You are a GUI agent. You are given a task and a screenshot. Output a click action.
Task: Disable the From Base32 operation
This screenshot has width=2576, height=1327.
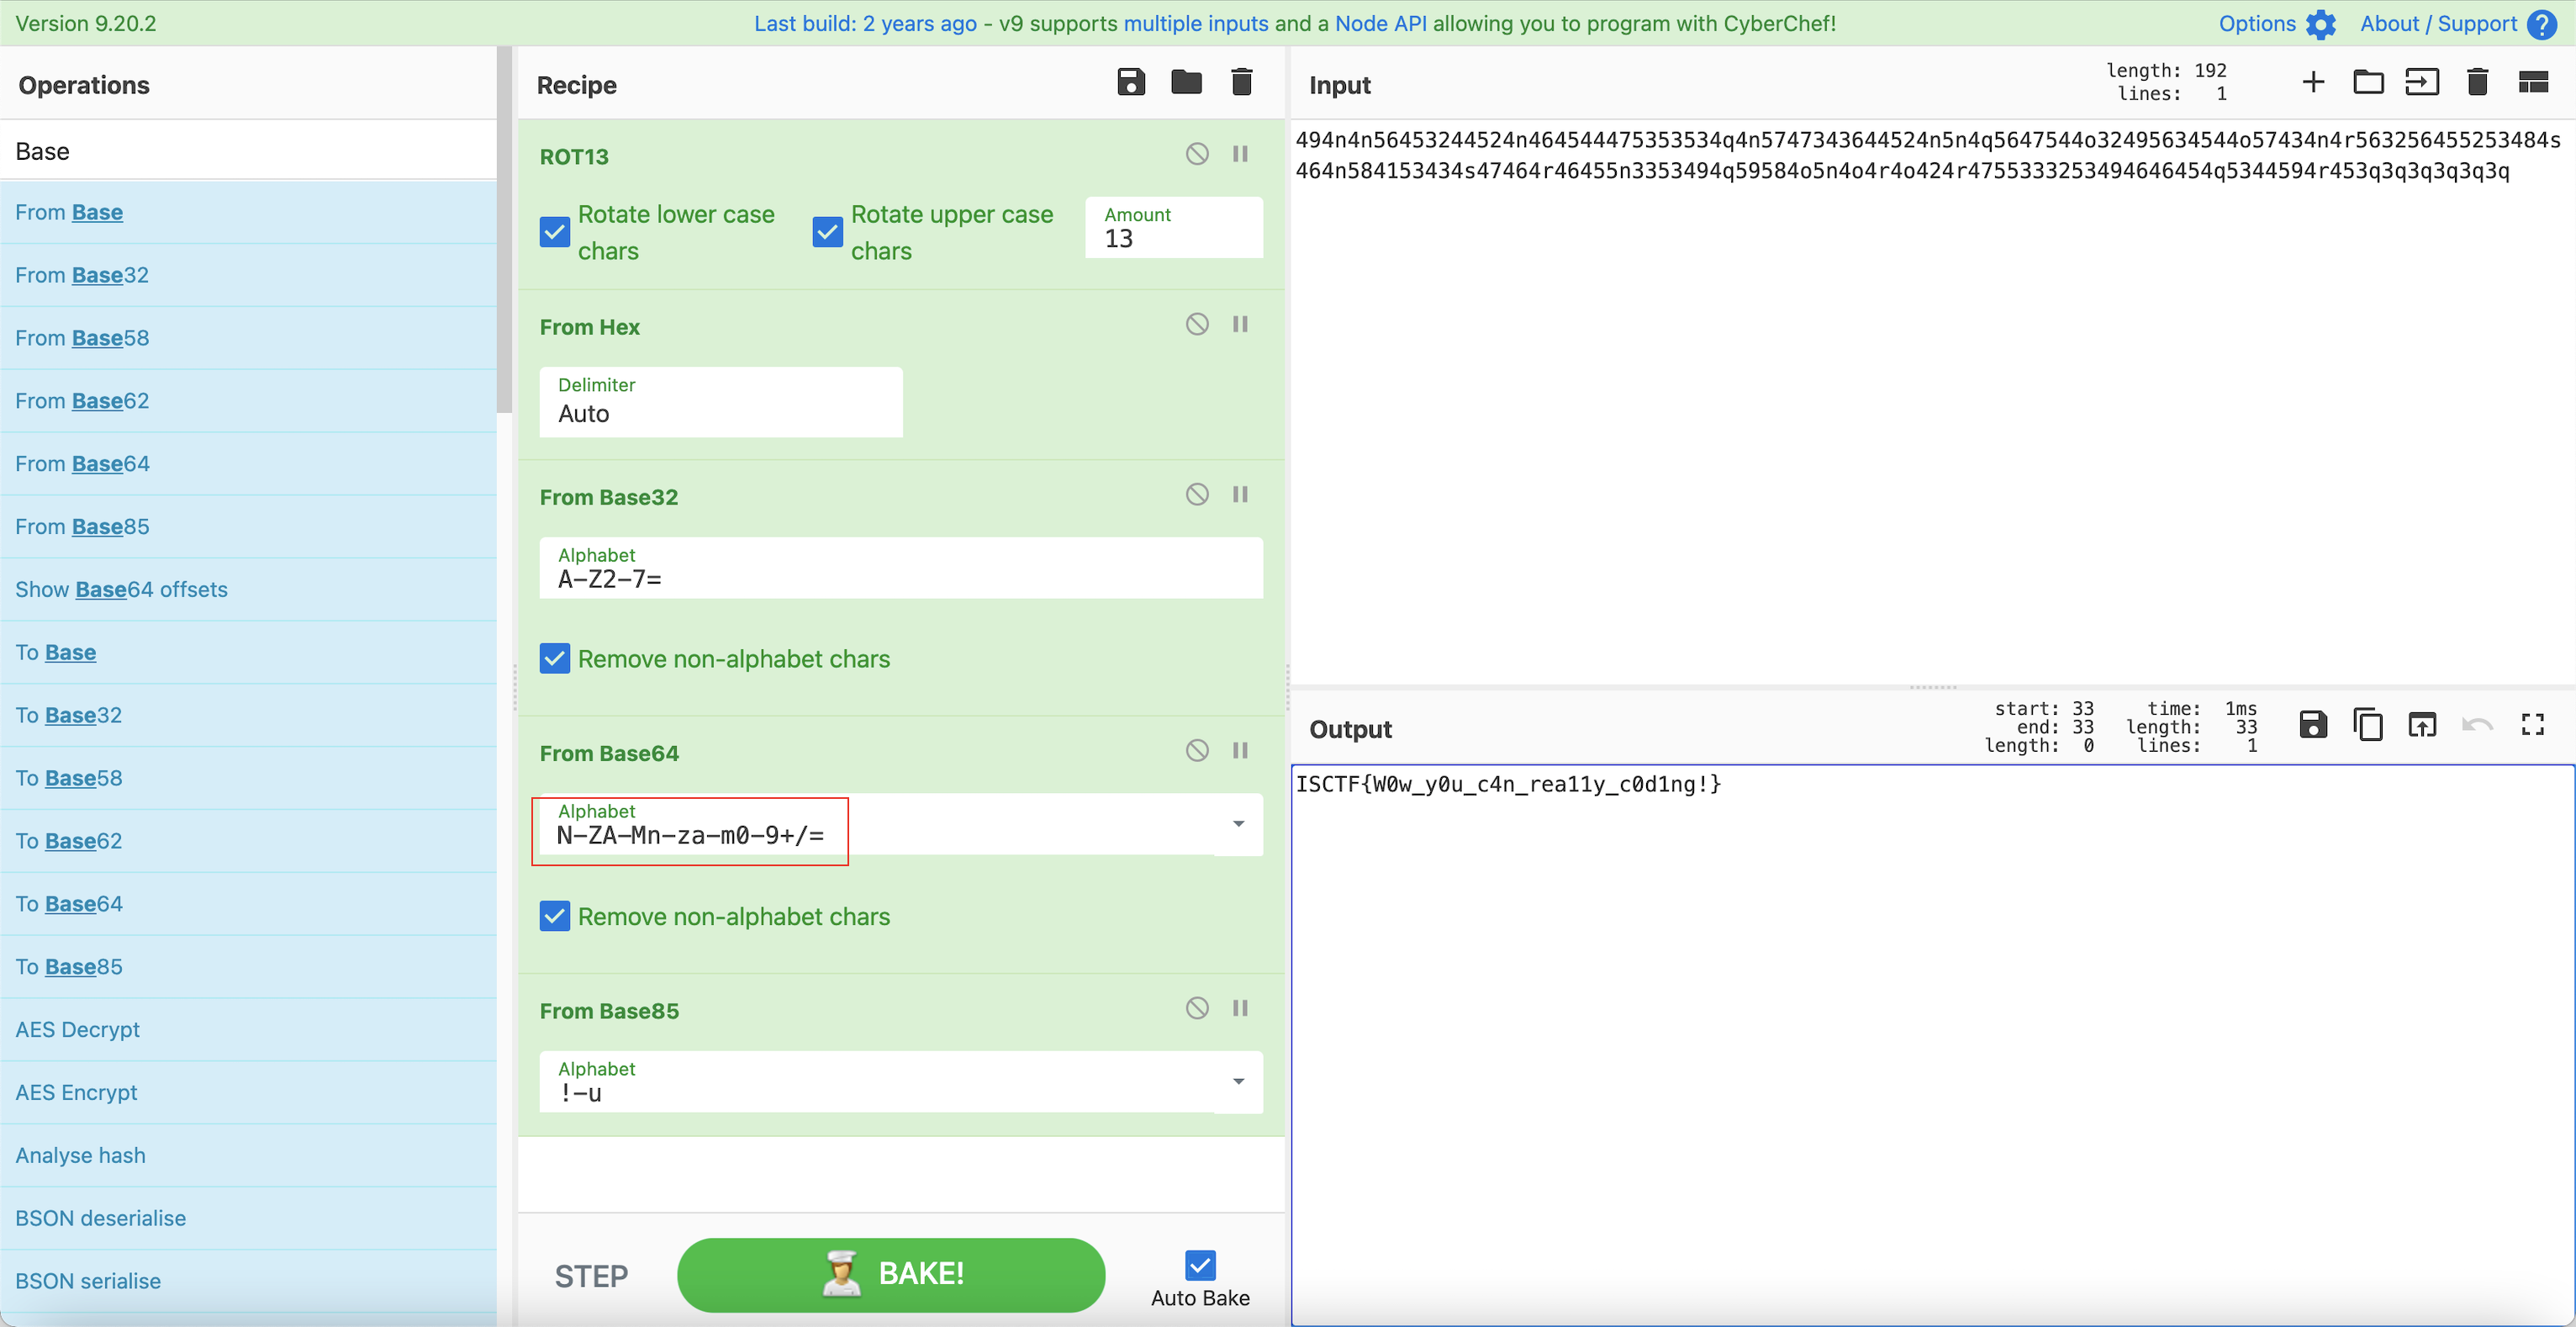click(x=1197, y=494)
